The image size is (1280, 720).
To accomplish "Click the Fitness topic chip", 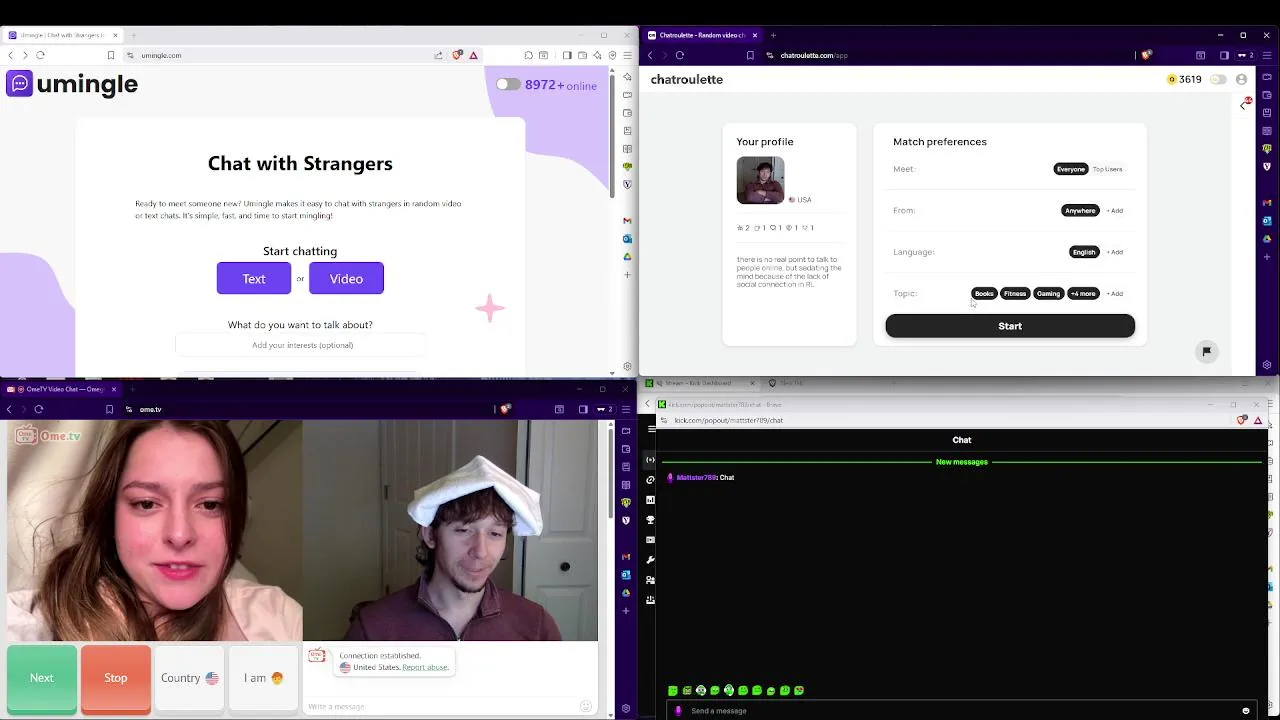I will [x=1015, y=294].
